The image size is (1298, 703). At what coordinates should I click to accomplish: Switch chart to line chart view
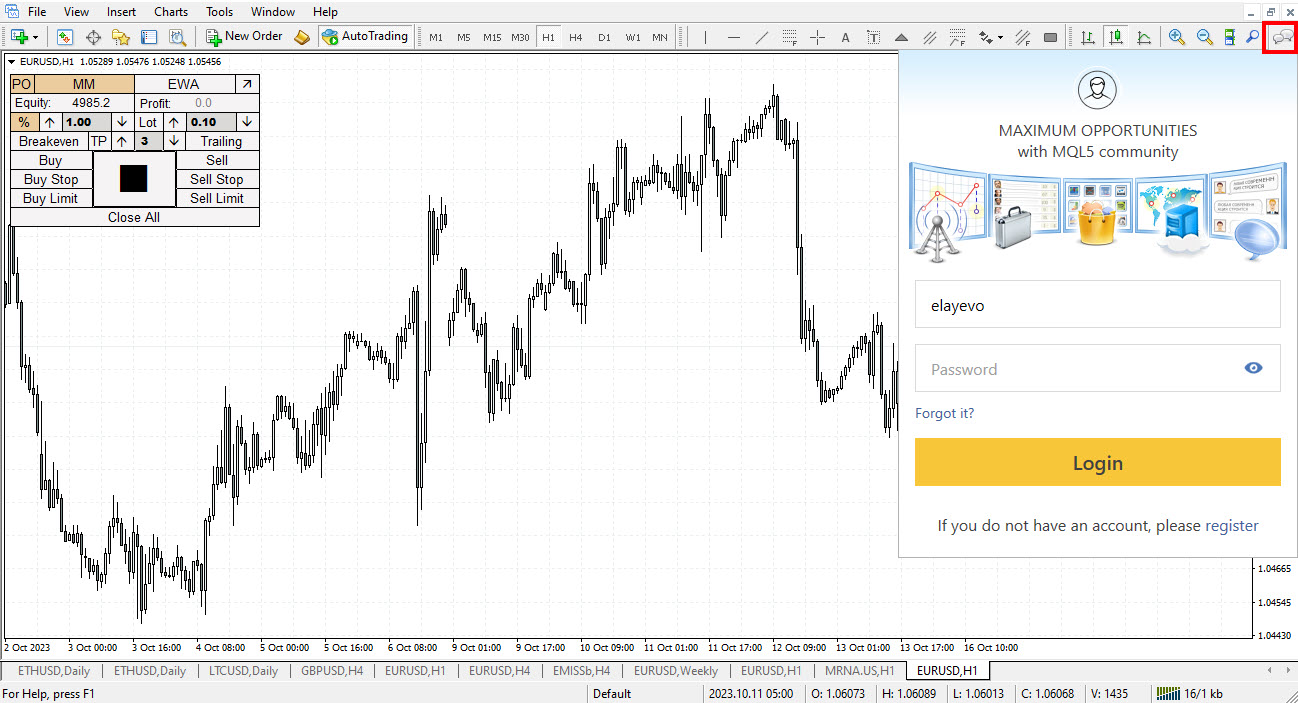point(1143,37)
